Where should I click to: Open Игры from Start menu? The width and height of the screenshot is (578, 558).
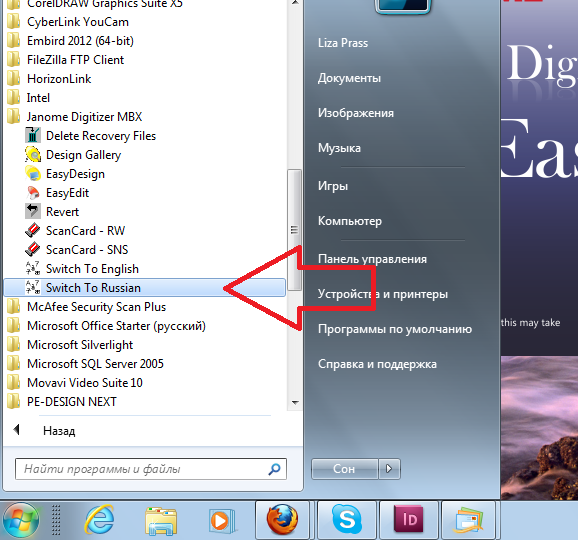pyautogui.click(x=333, y=186)
